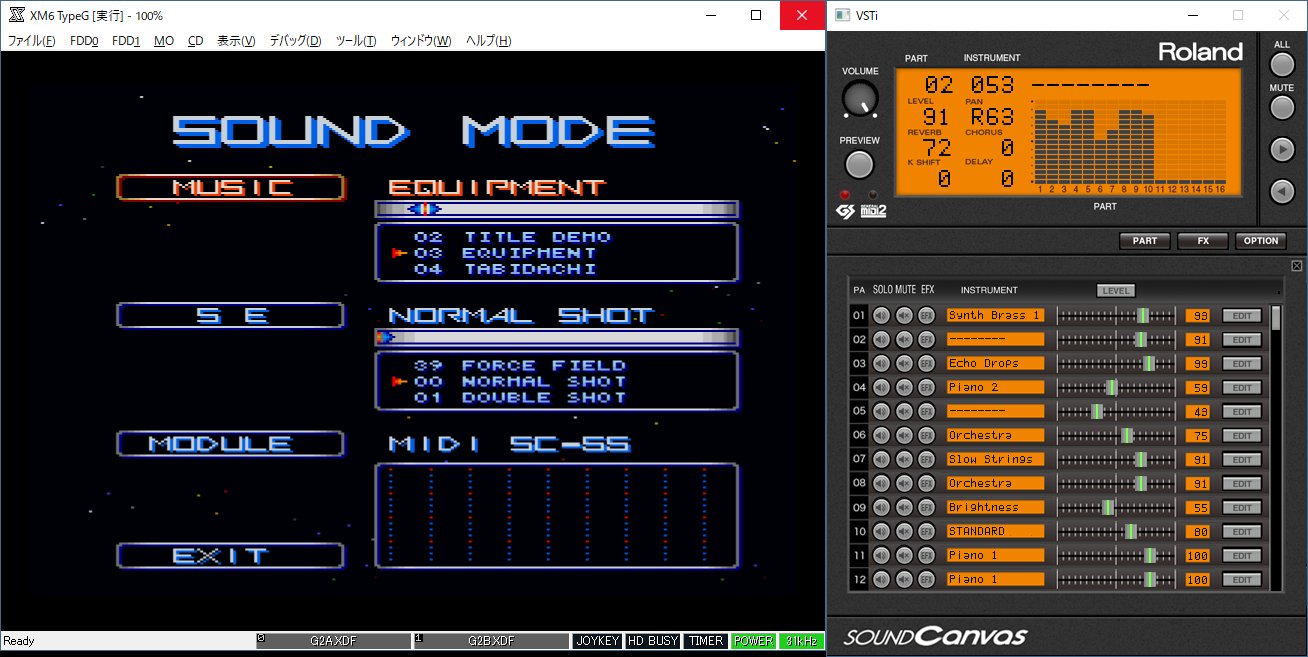Screen dimensions: 1308x657
Task: Solo part 09 Brightness
Action: pos(882,507)
